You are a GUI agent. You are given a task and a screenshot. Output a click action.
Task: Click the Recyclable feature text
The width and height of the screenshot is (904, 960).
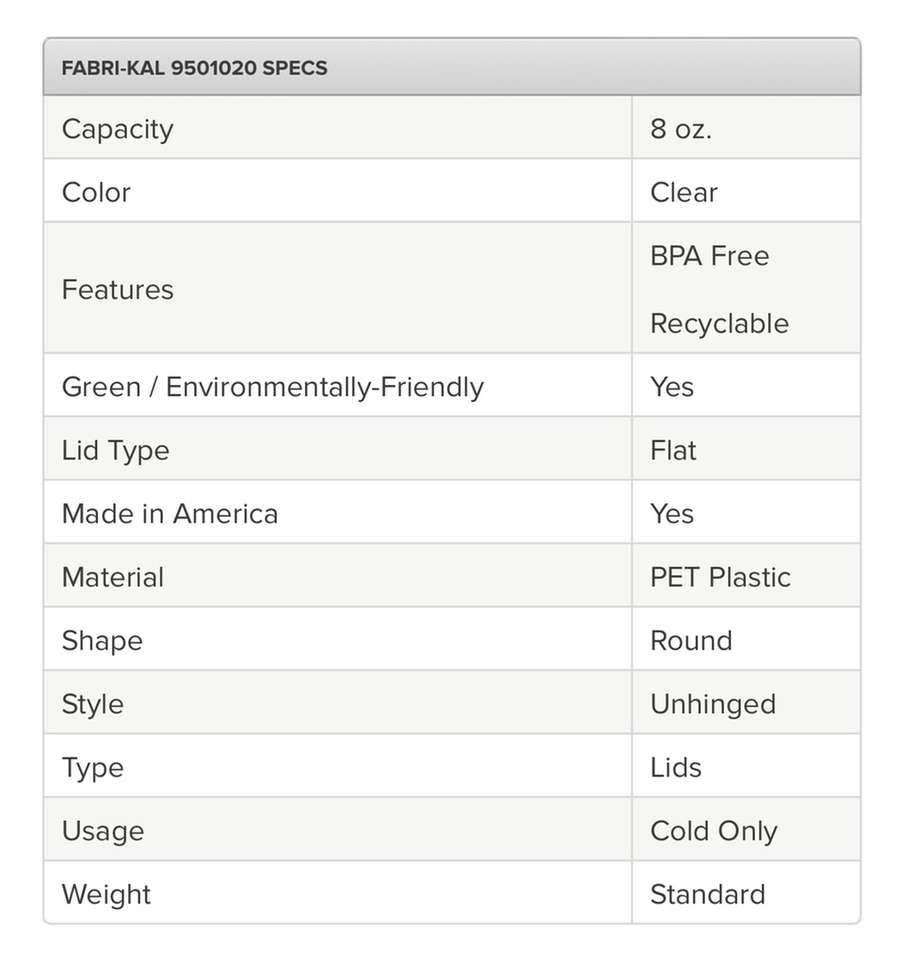(719, 323)
